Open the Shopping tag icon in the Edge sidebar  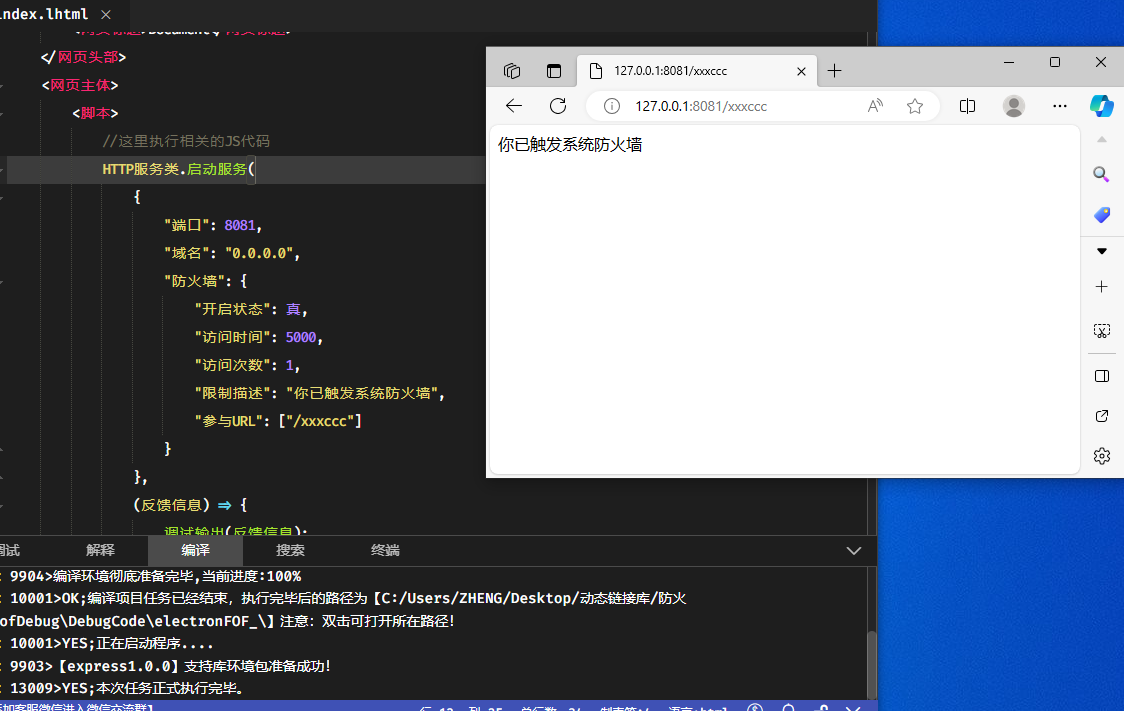pyautogui.click(x=1102, y=214)
